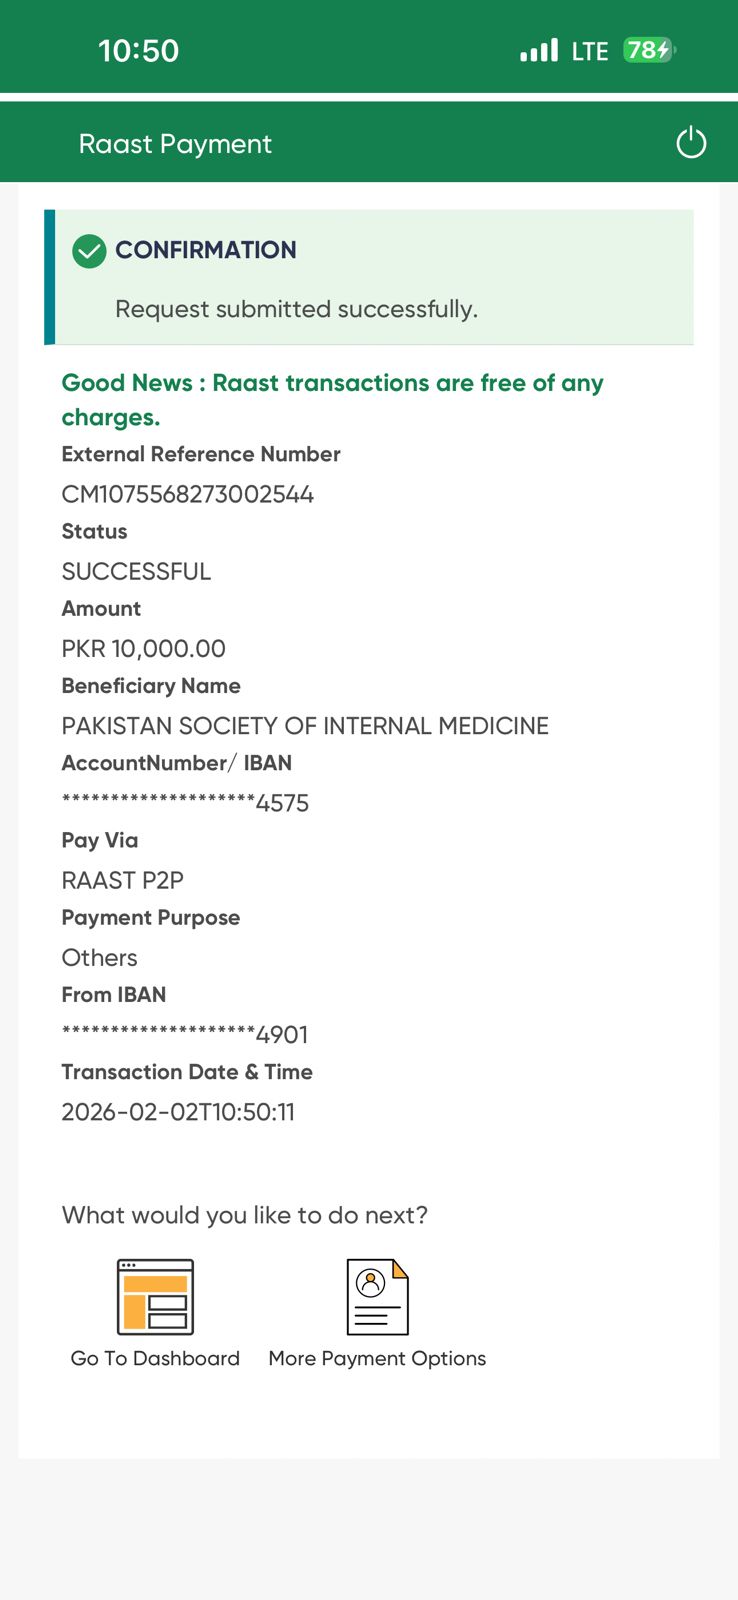Tap the Good News Raast charges notice
This screenshot has width=738, height=1600.
pos(333,400)
